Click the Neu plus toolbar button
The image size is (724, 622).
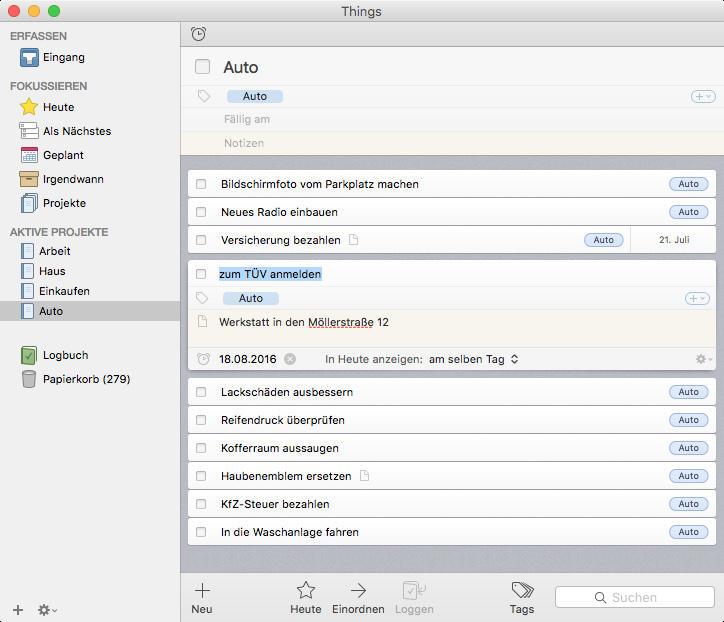coord(202,598)
